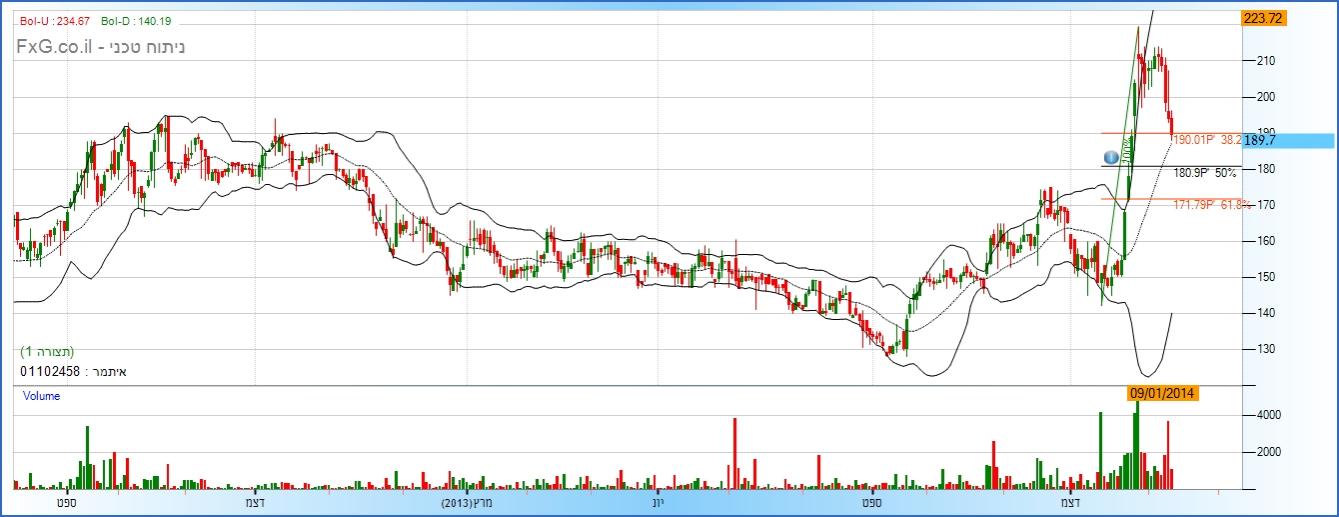This screenshot has width=1339, height=517.
Task: Click the green (תצורה 1) configuration label
Action: point(47,352)
